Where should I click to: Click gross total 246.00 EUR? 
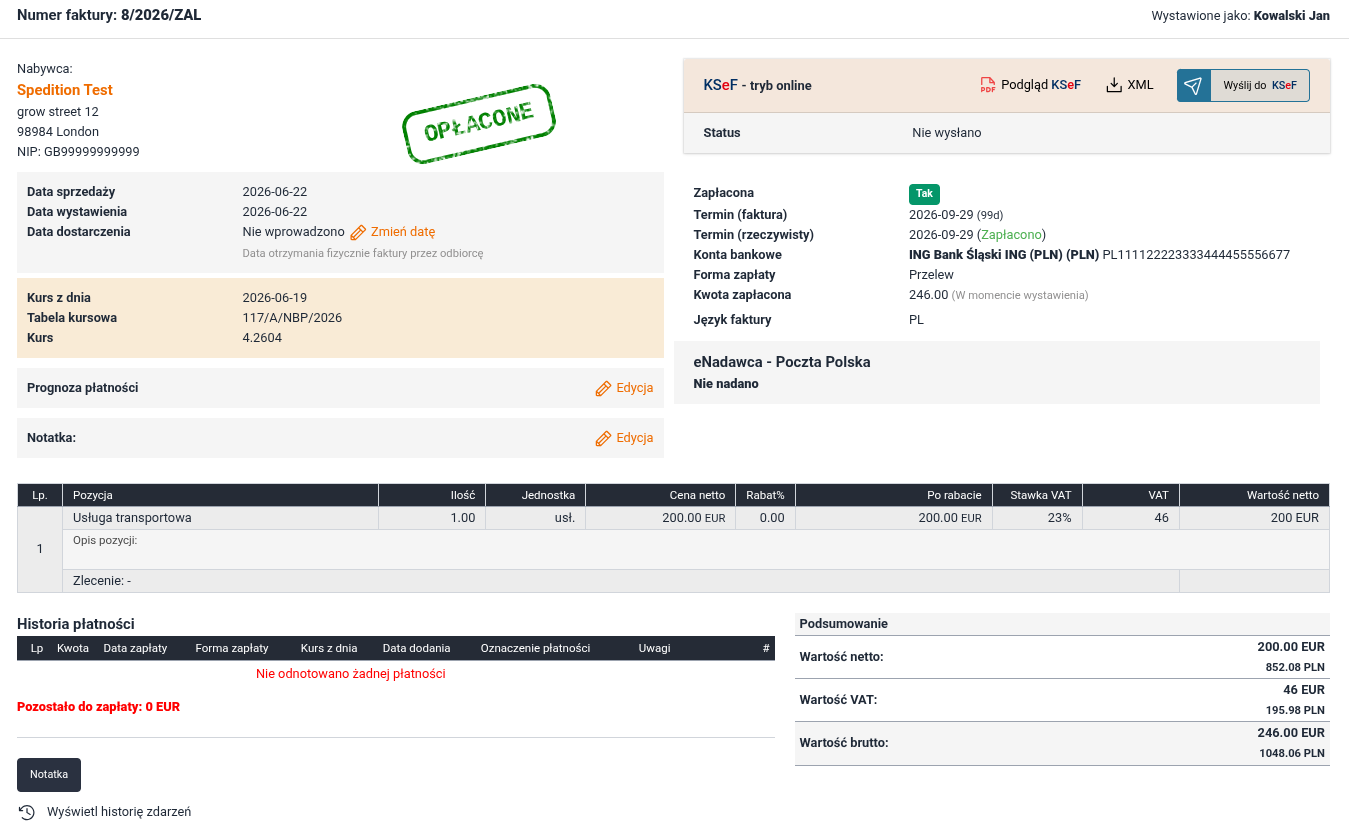tap(1291, 732)
